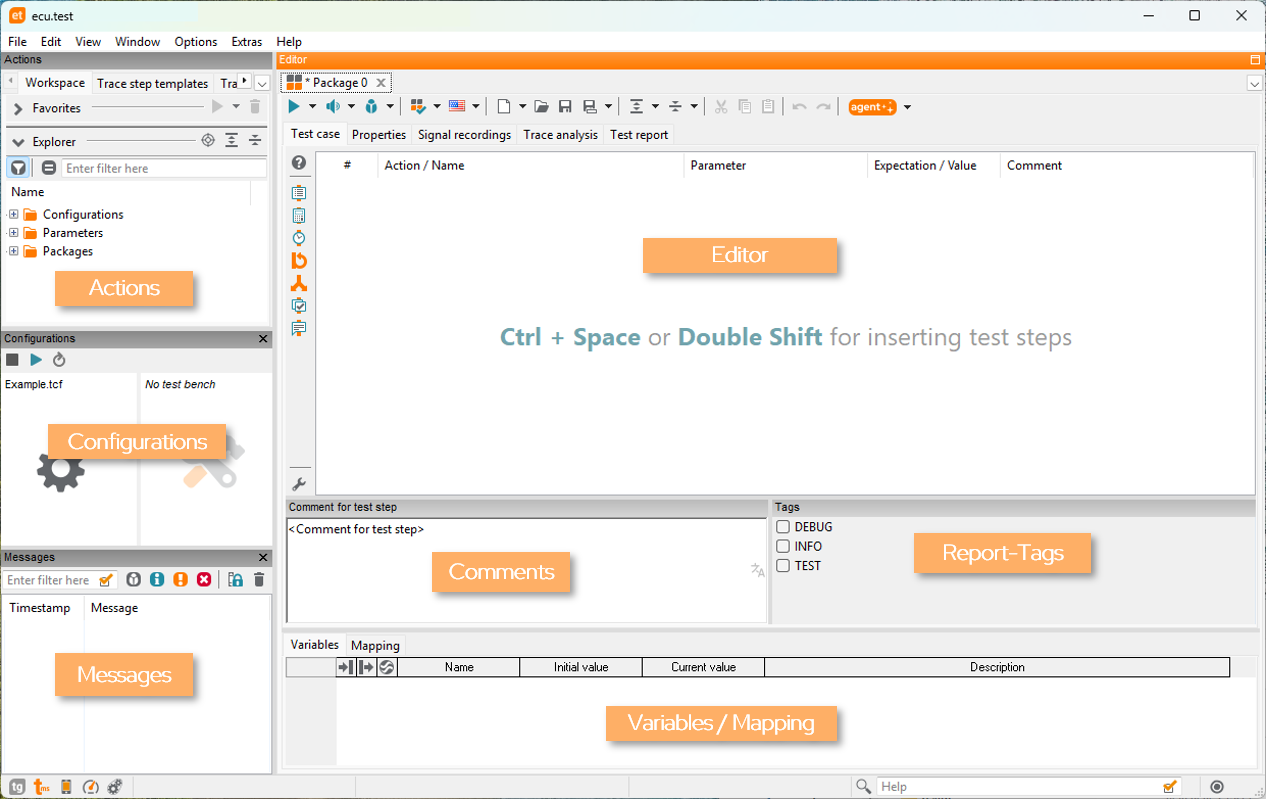Stop the configuration with the square icon

[12, 360]
